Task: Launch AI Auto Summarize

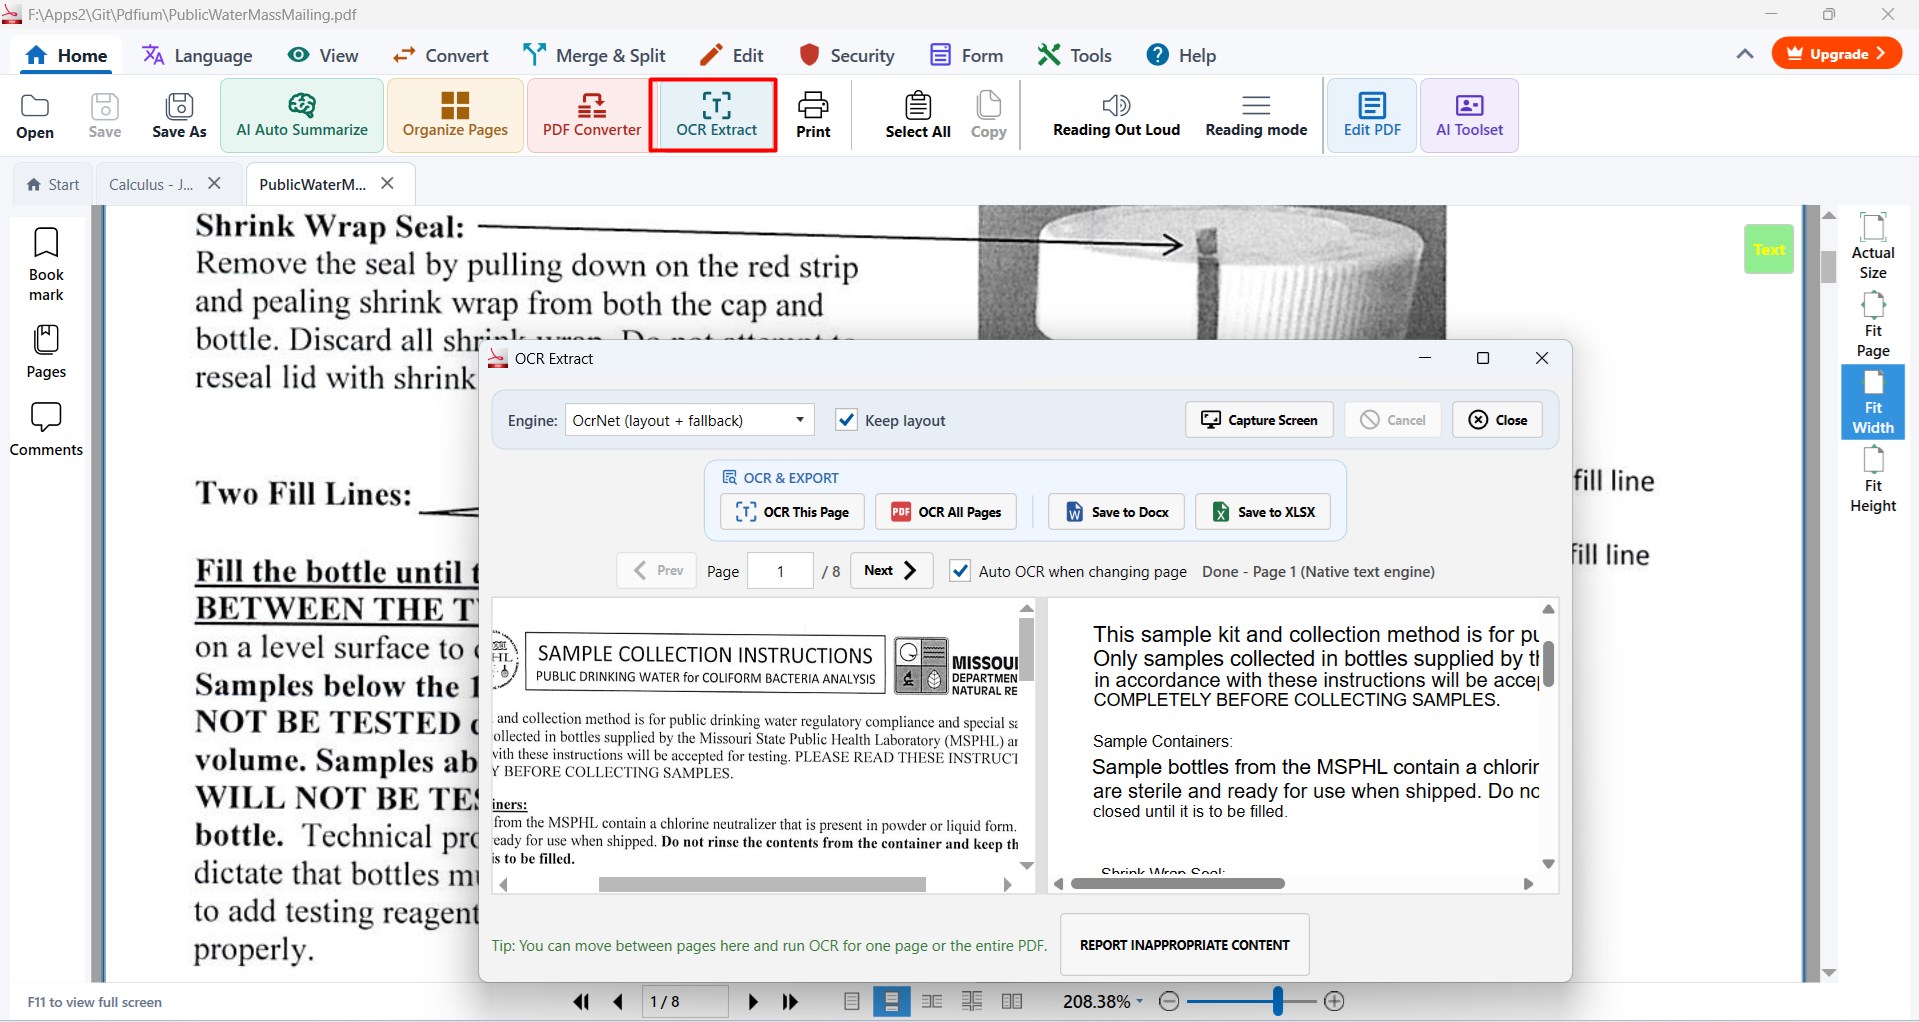Action: point(302,116)
